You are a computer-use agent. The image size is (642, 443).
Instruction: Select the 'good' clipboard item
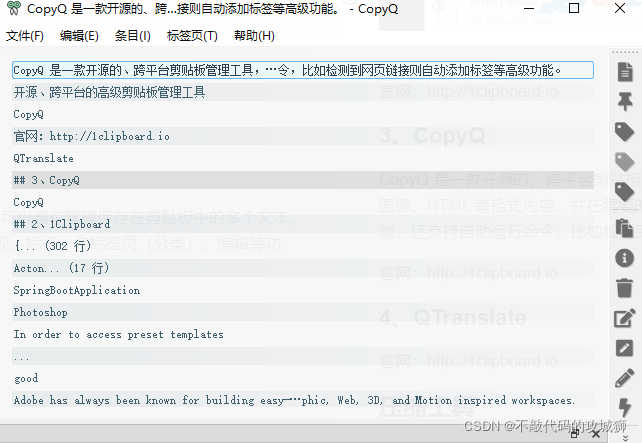(303, 378)
